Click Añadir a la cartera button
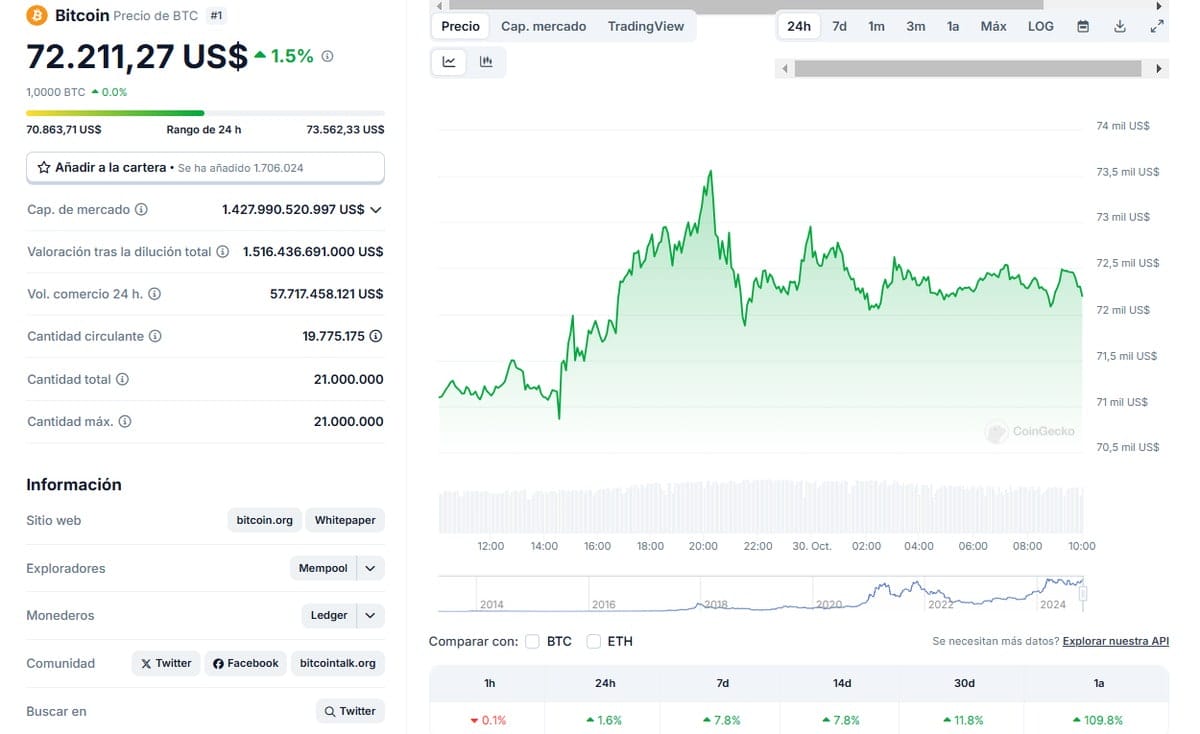 click(205, 168)
